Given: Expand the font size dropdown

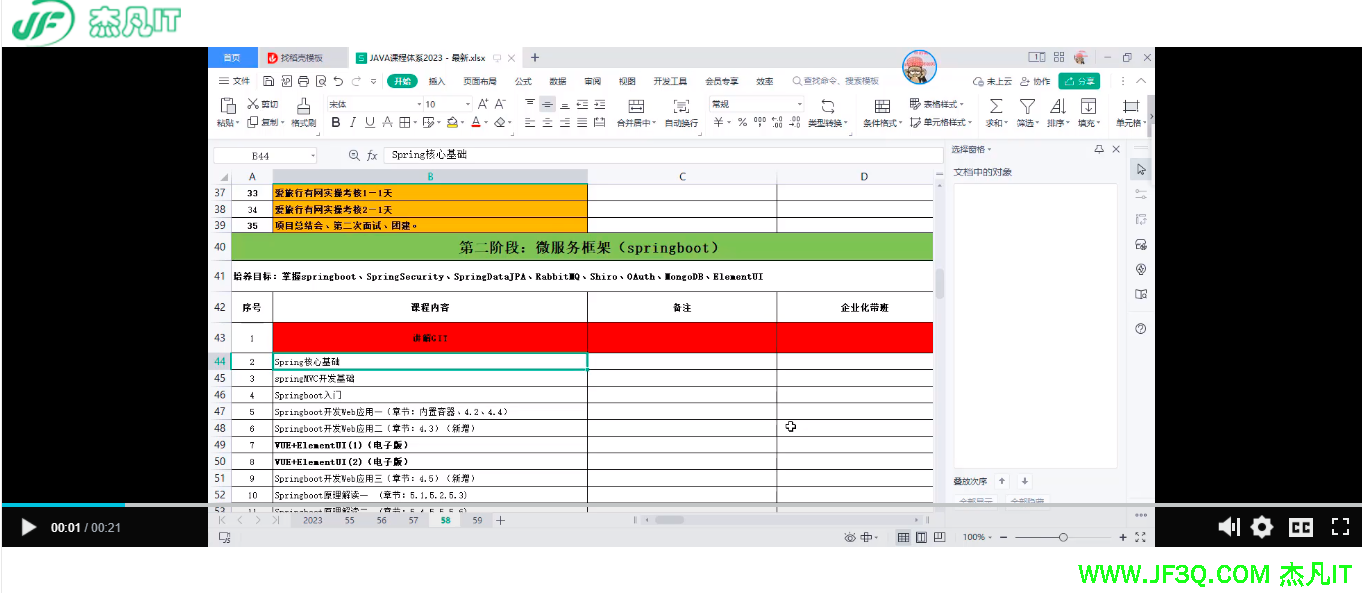Looking at the screenshot, I should click(x=467, y=104).
